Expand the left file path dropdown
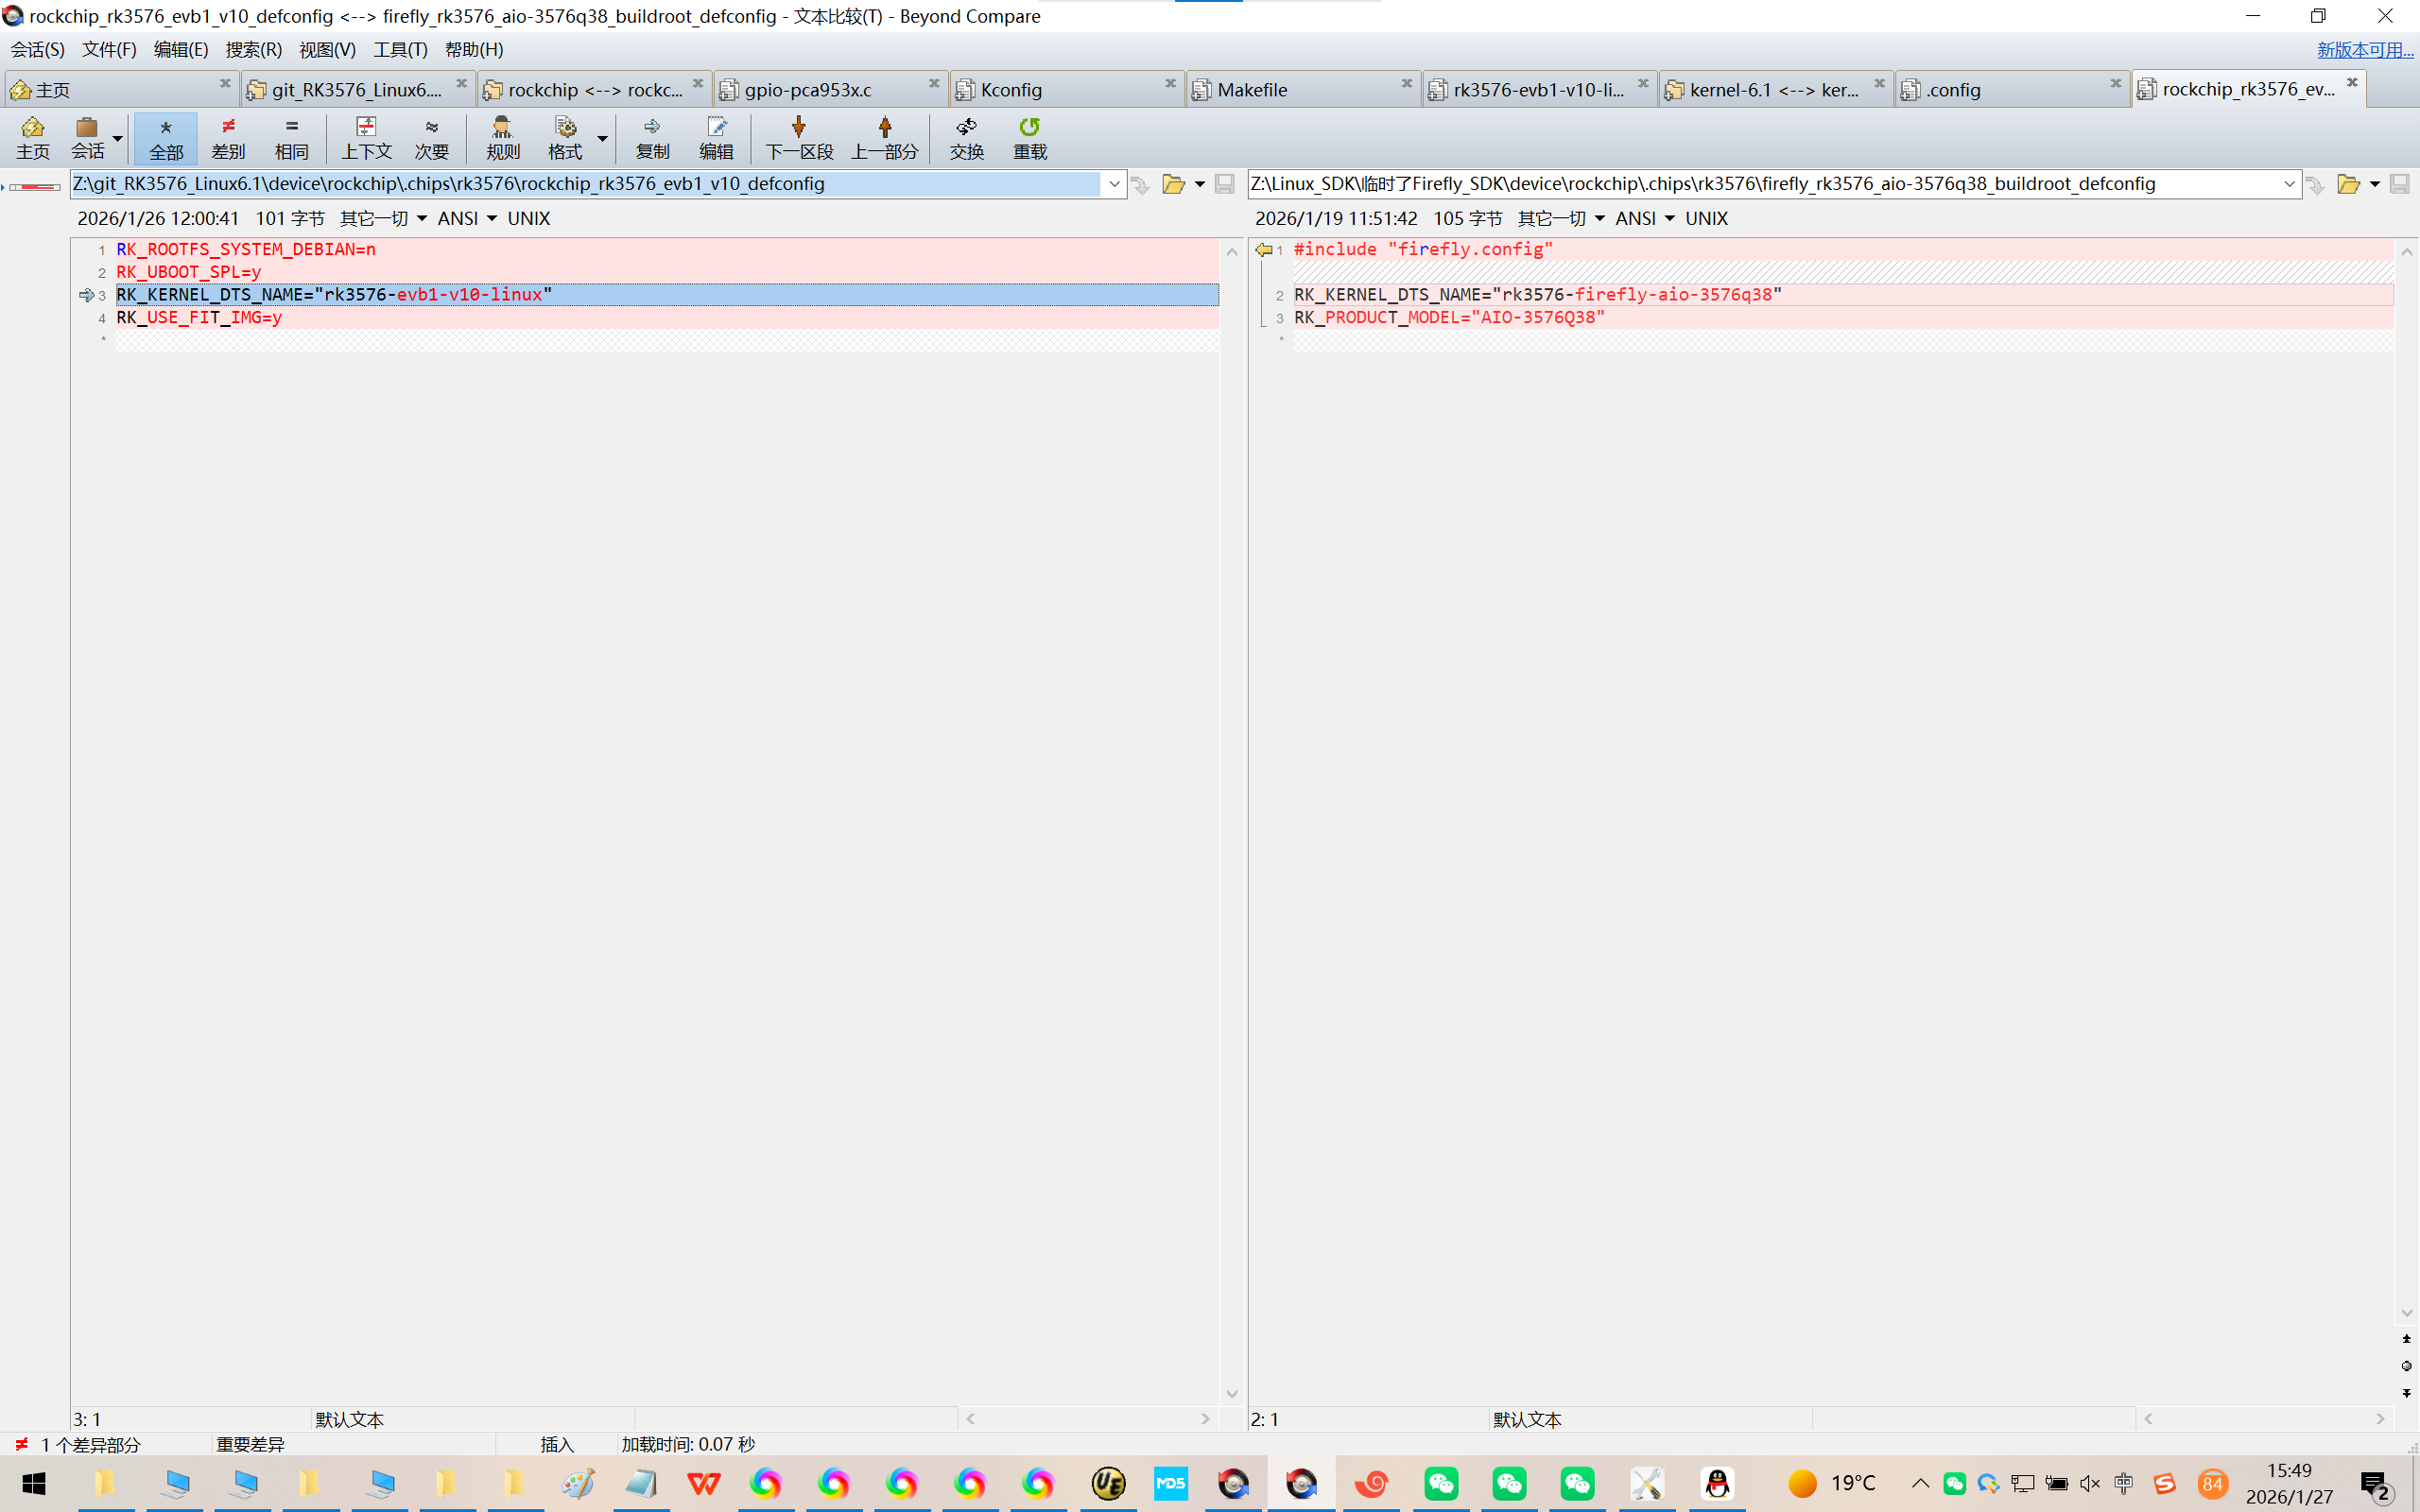This screenshot has width=2420, height=1512. (1114, 184)
